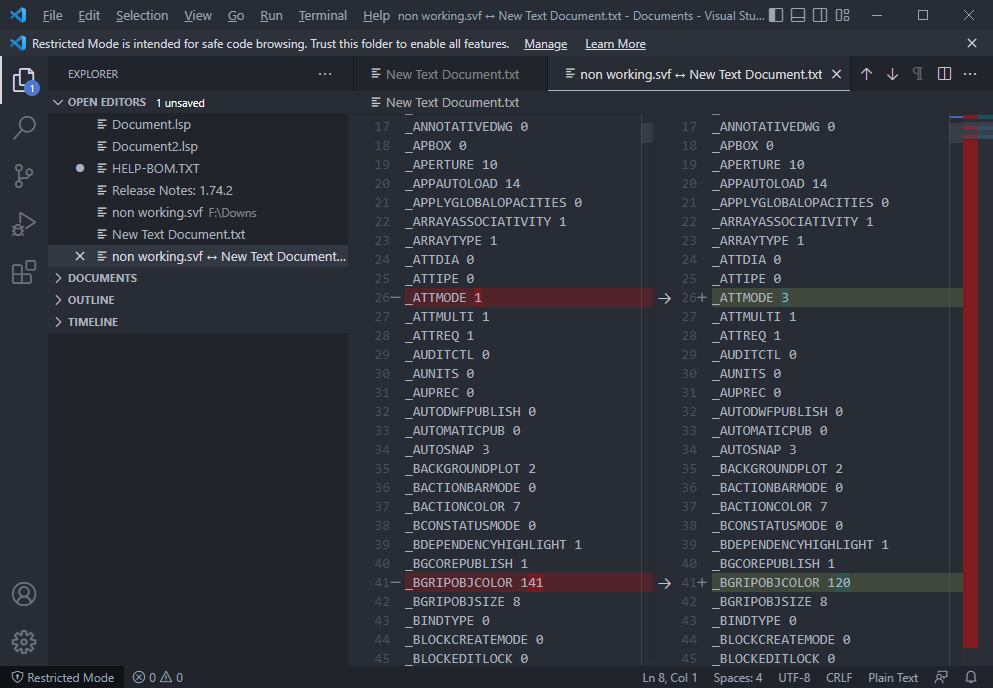Click the Learn More link

pos(615,44)
